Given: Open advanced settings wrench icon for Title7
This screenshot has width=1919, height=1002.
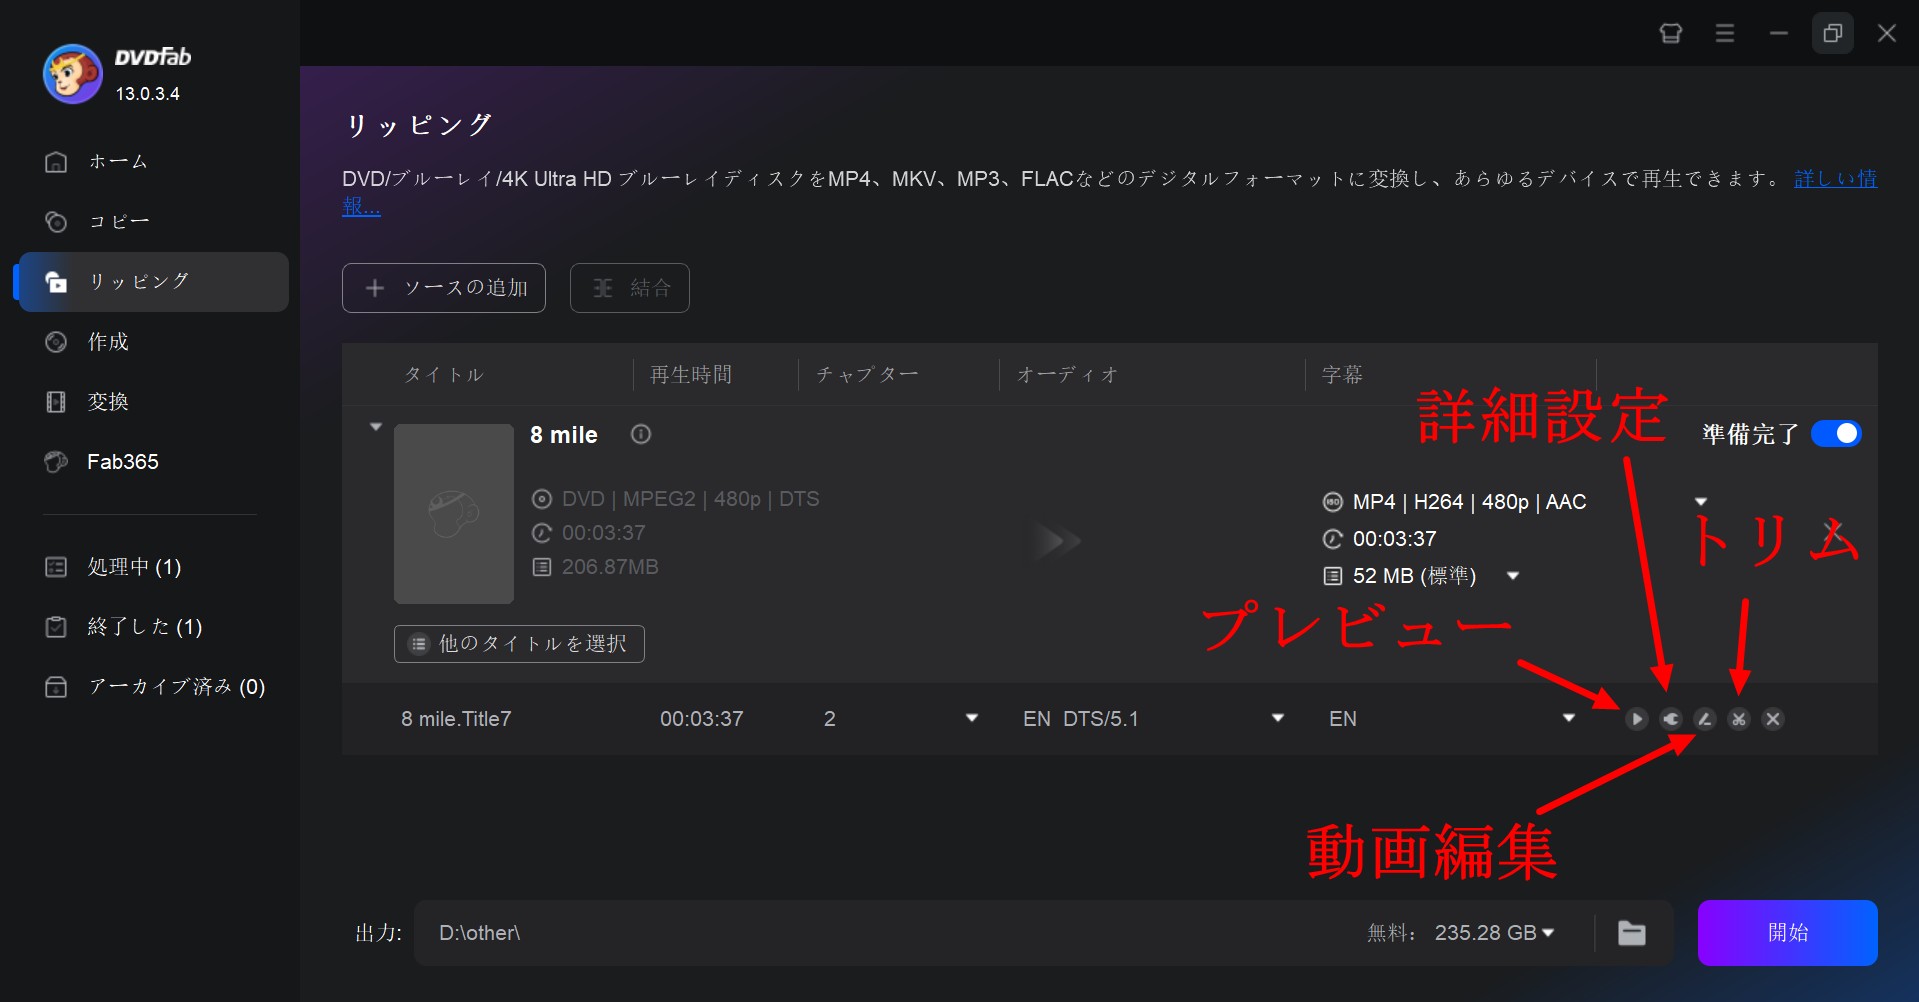Looking at the screenshot, I should point(1671,719).
